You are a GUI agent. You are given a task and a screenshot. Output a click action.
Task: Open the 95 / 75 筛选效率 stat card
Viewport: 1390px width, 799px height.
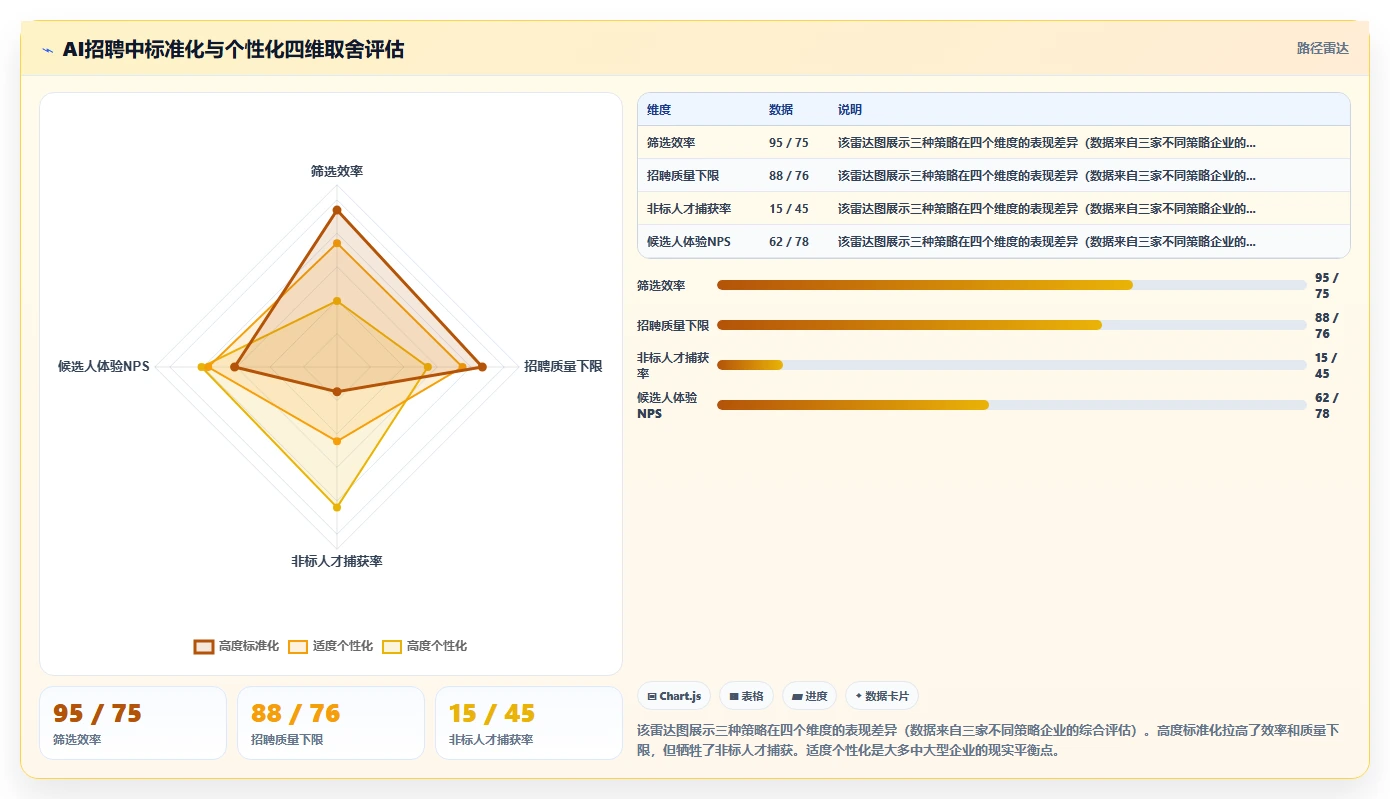[133, 723]
